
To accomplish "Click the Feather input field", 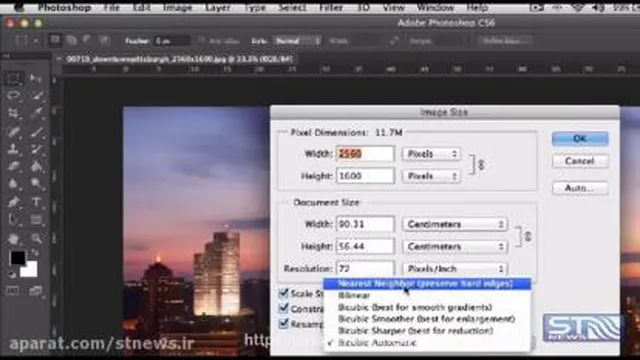I will point(171,41).
